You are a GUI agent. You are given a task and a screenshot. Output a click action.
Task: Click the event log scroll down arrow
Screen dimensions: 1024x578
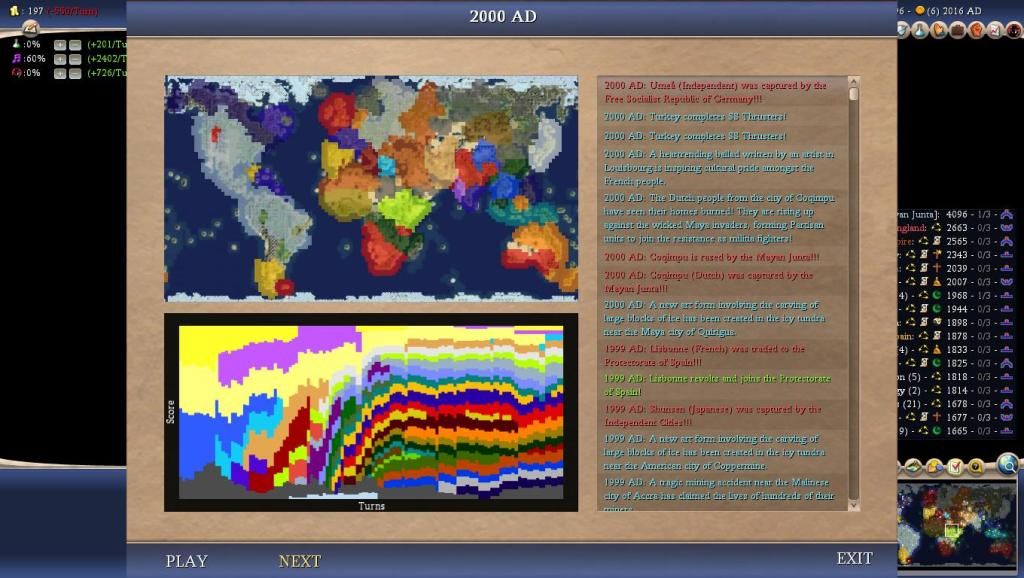click(853, 506)
